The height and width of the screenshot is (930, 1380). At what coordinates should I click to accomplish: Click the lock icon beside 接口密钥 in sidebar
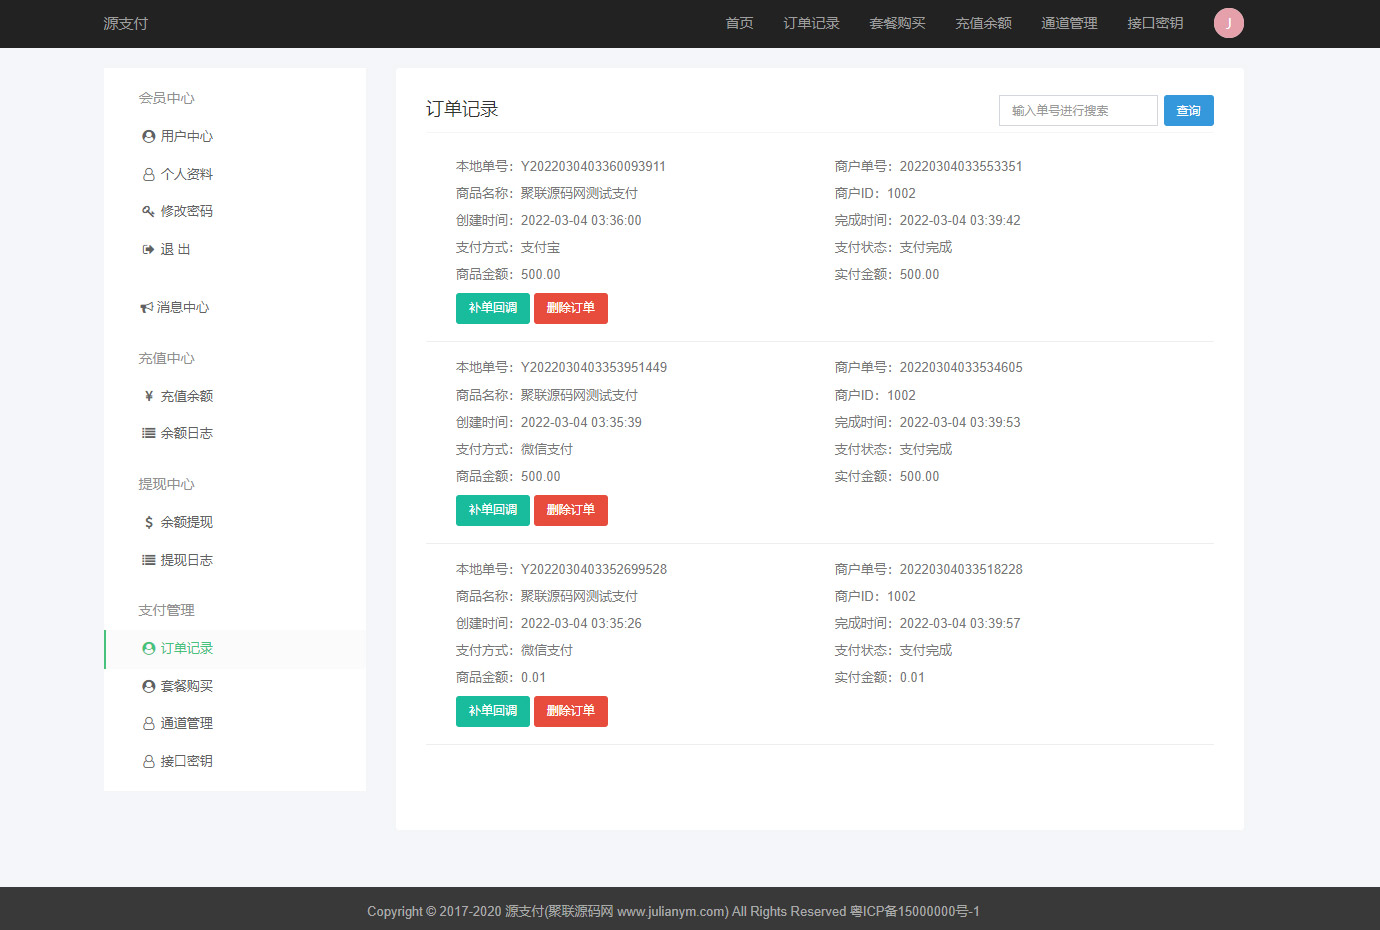pos(148,761)
